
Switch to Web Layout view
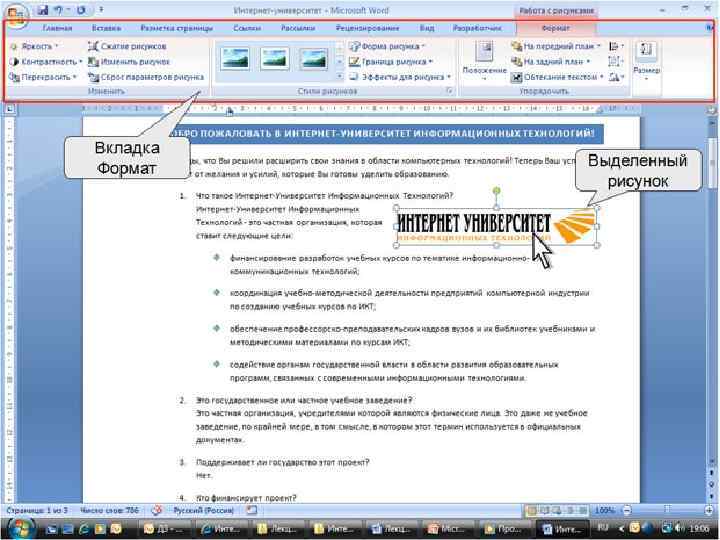(557, 510)
